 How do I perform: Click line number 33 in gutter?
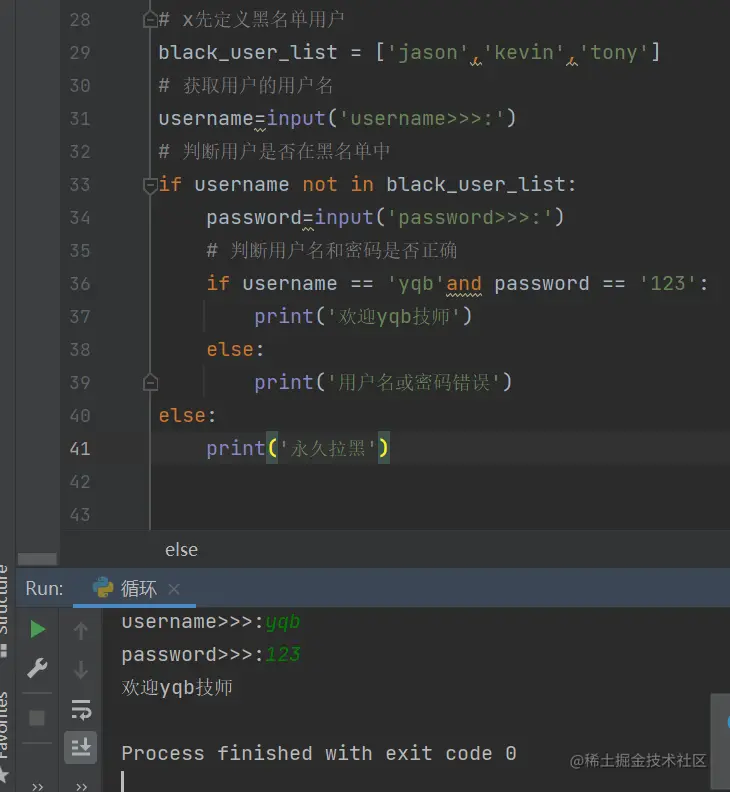pos(80,184)
